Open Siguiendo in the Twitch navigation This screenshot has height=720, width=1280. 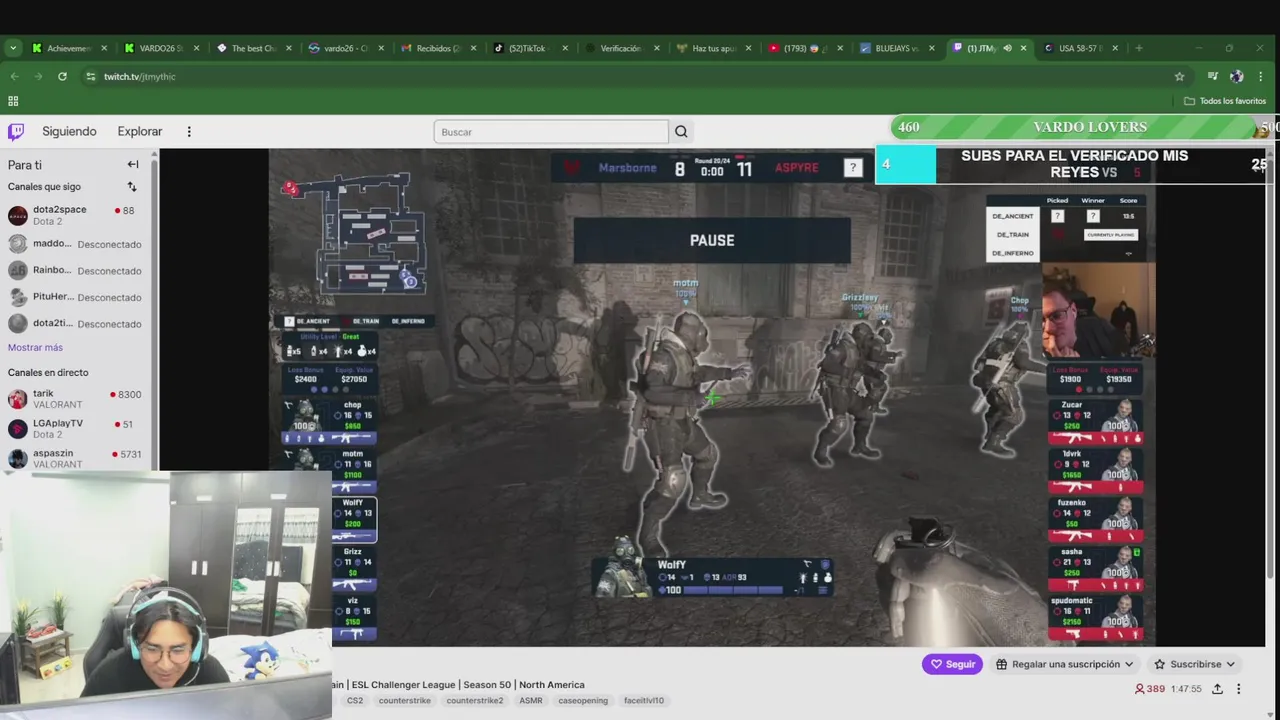coord(69,131)
